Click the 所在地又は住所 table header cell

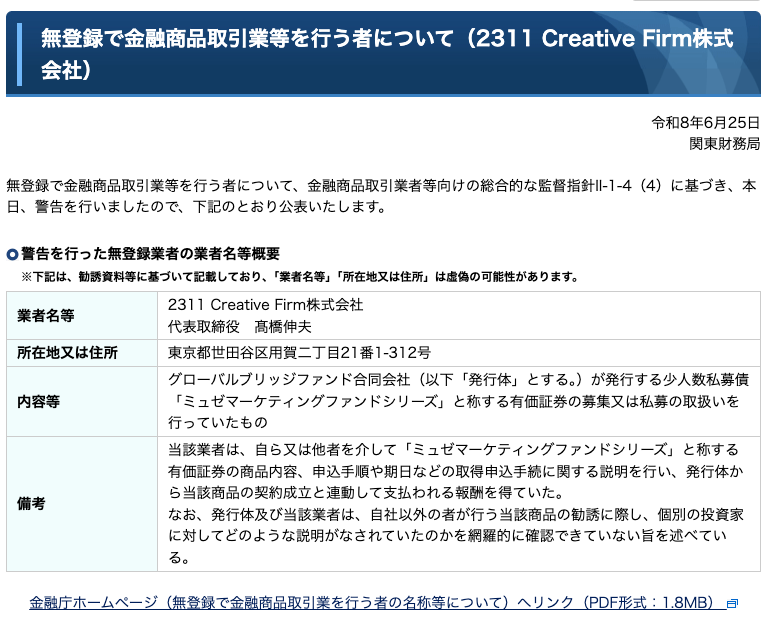[82, 353]
